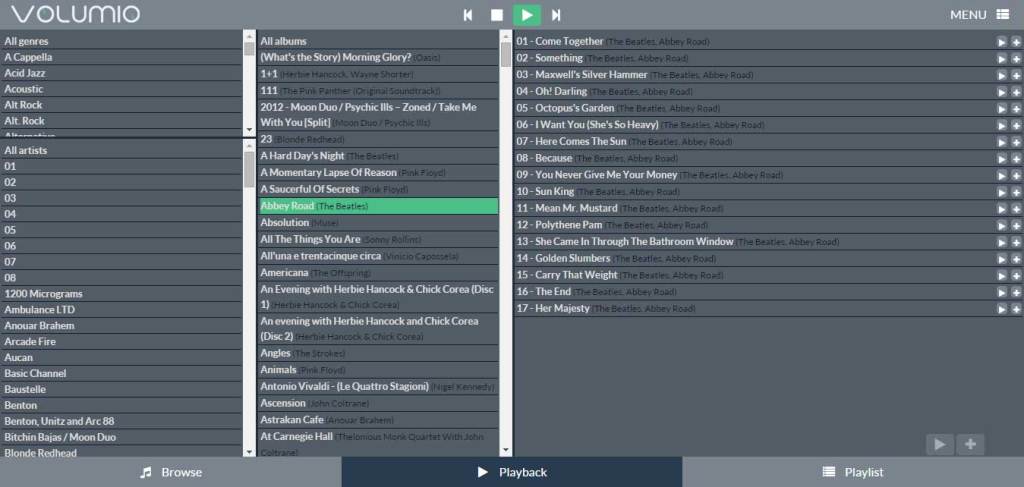The image size is (1024, 487).
Task: Click the green play button
Action: tap(527, 15)
